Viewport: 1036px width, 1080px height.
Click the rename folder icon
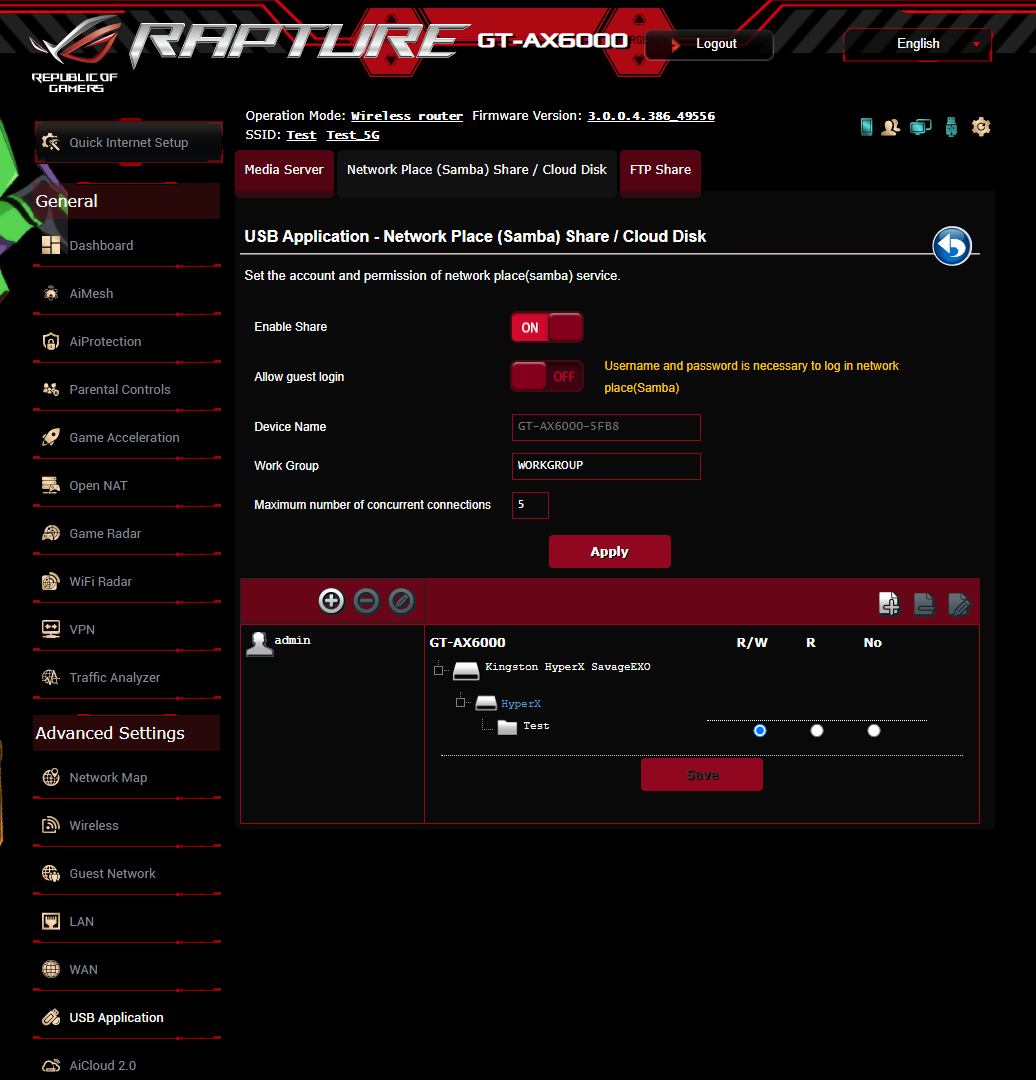pos(959,604)
